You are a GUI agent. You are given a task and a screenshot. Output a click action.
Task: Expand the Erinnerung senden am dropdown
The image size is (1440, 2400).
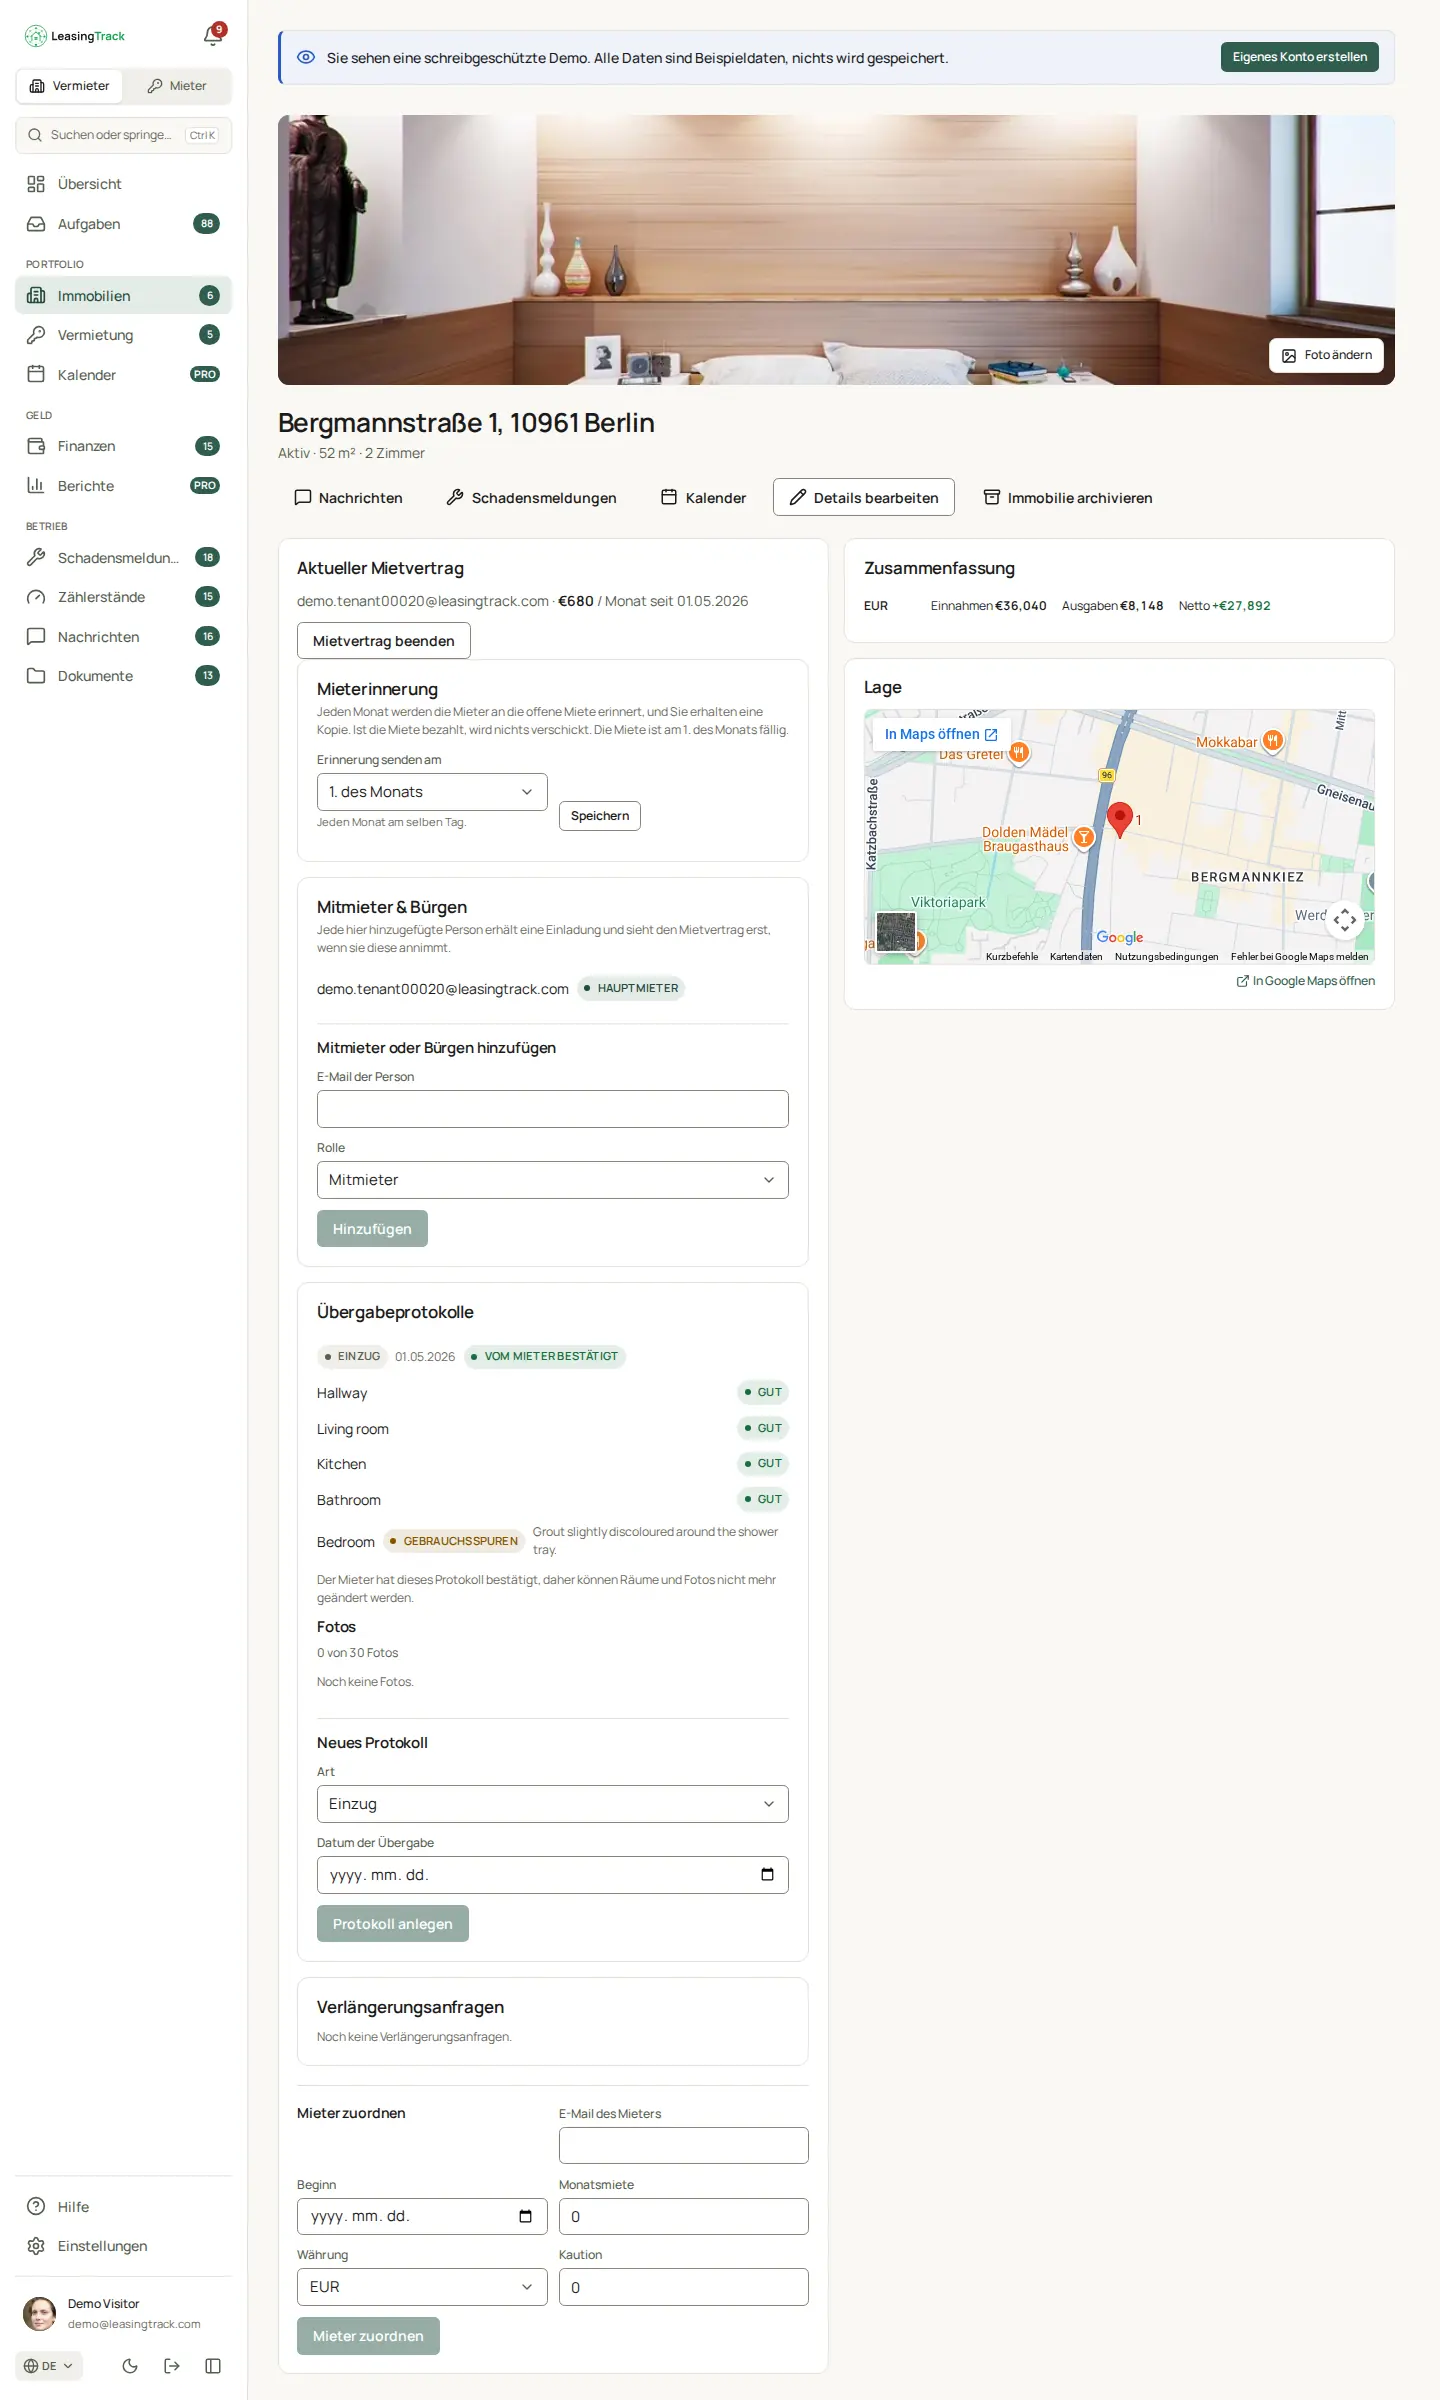432,792
